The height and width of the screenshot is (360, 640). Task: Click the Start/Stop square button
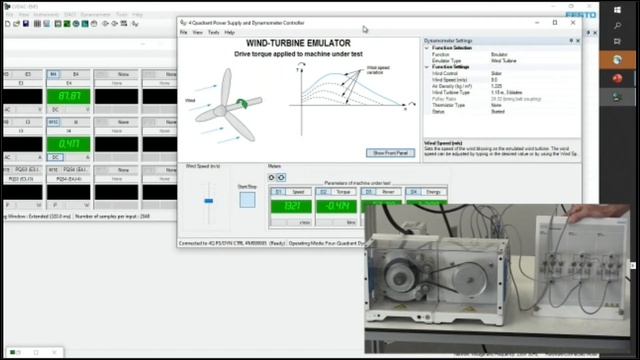tap(247, 200)
